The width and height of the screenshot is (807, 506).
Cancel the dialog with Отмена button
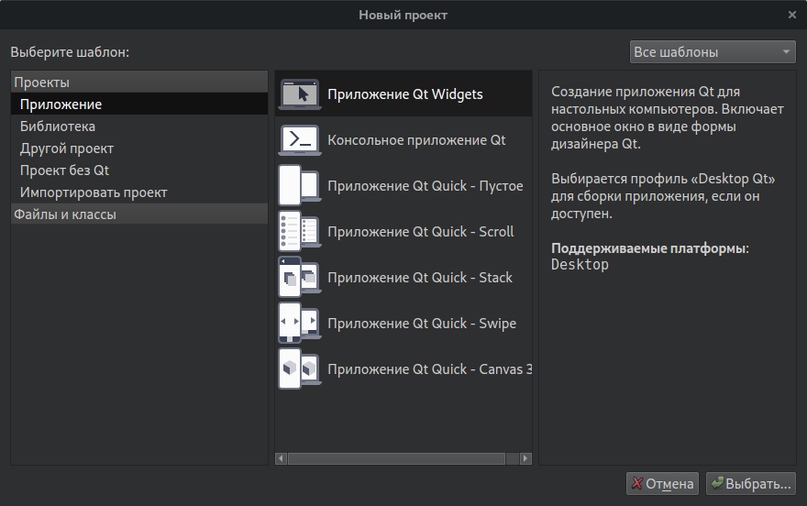coord(662,484)
